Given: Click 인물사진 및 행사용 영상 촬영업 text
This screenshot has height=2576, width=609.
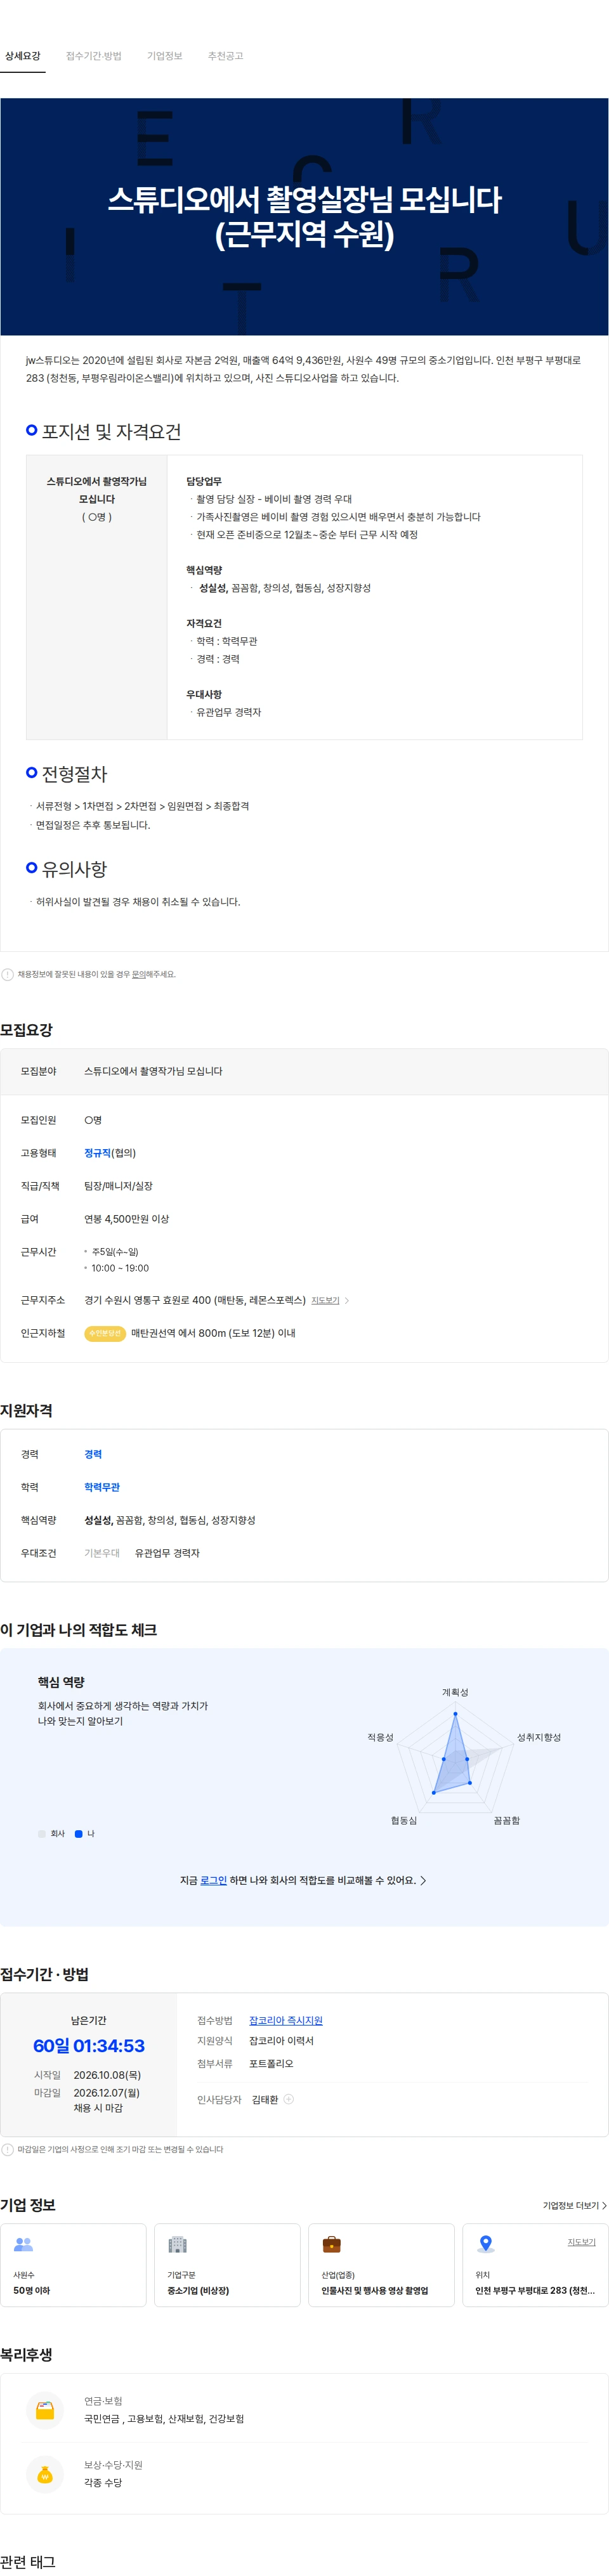Looking at the screenshot, I should click(x=374, y=2290).
